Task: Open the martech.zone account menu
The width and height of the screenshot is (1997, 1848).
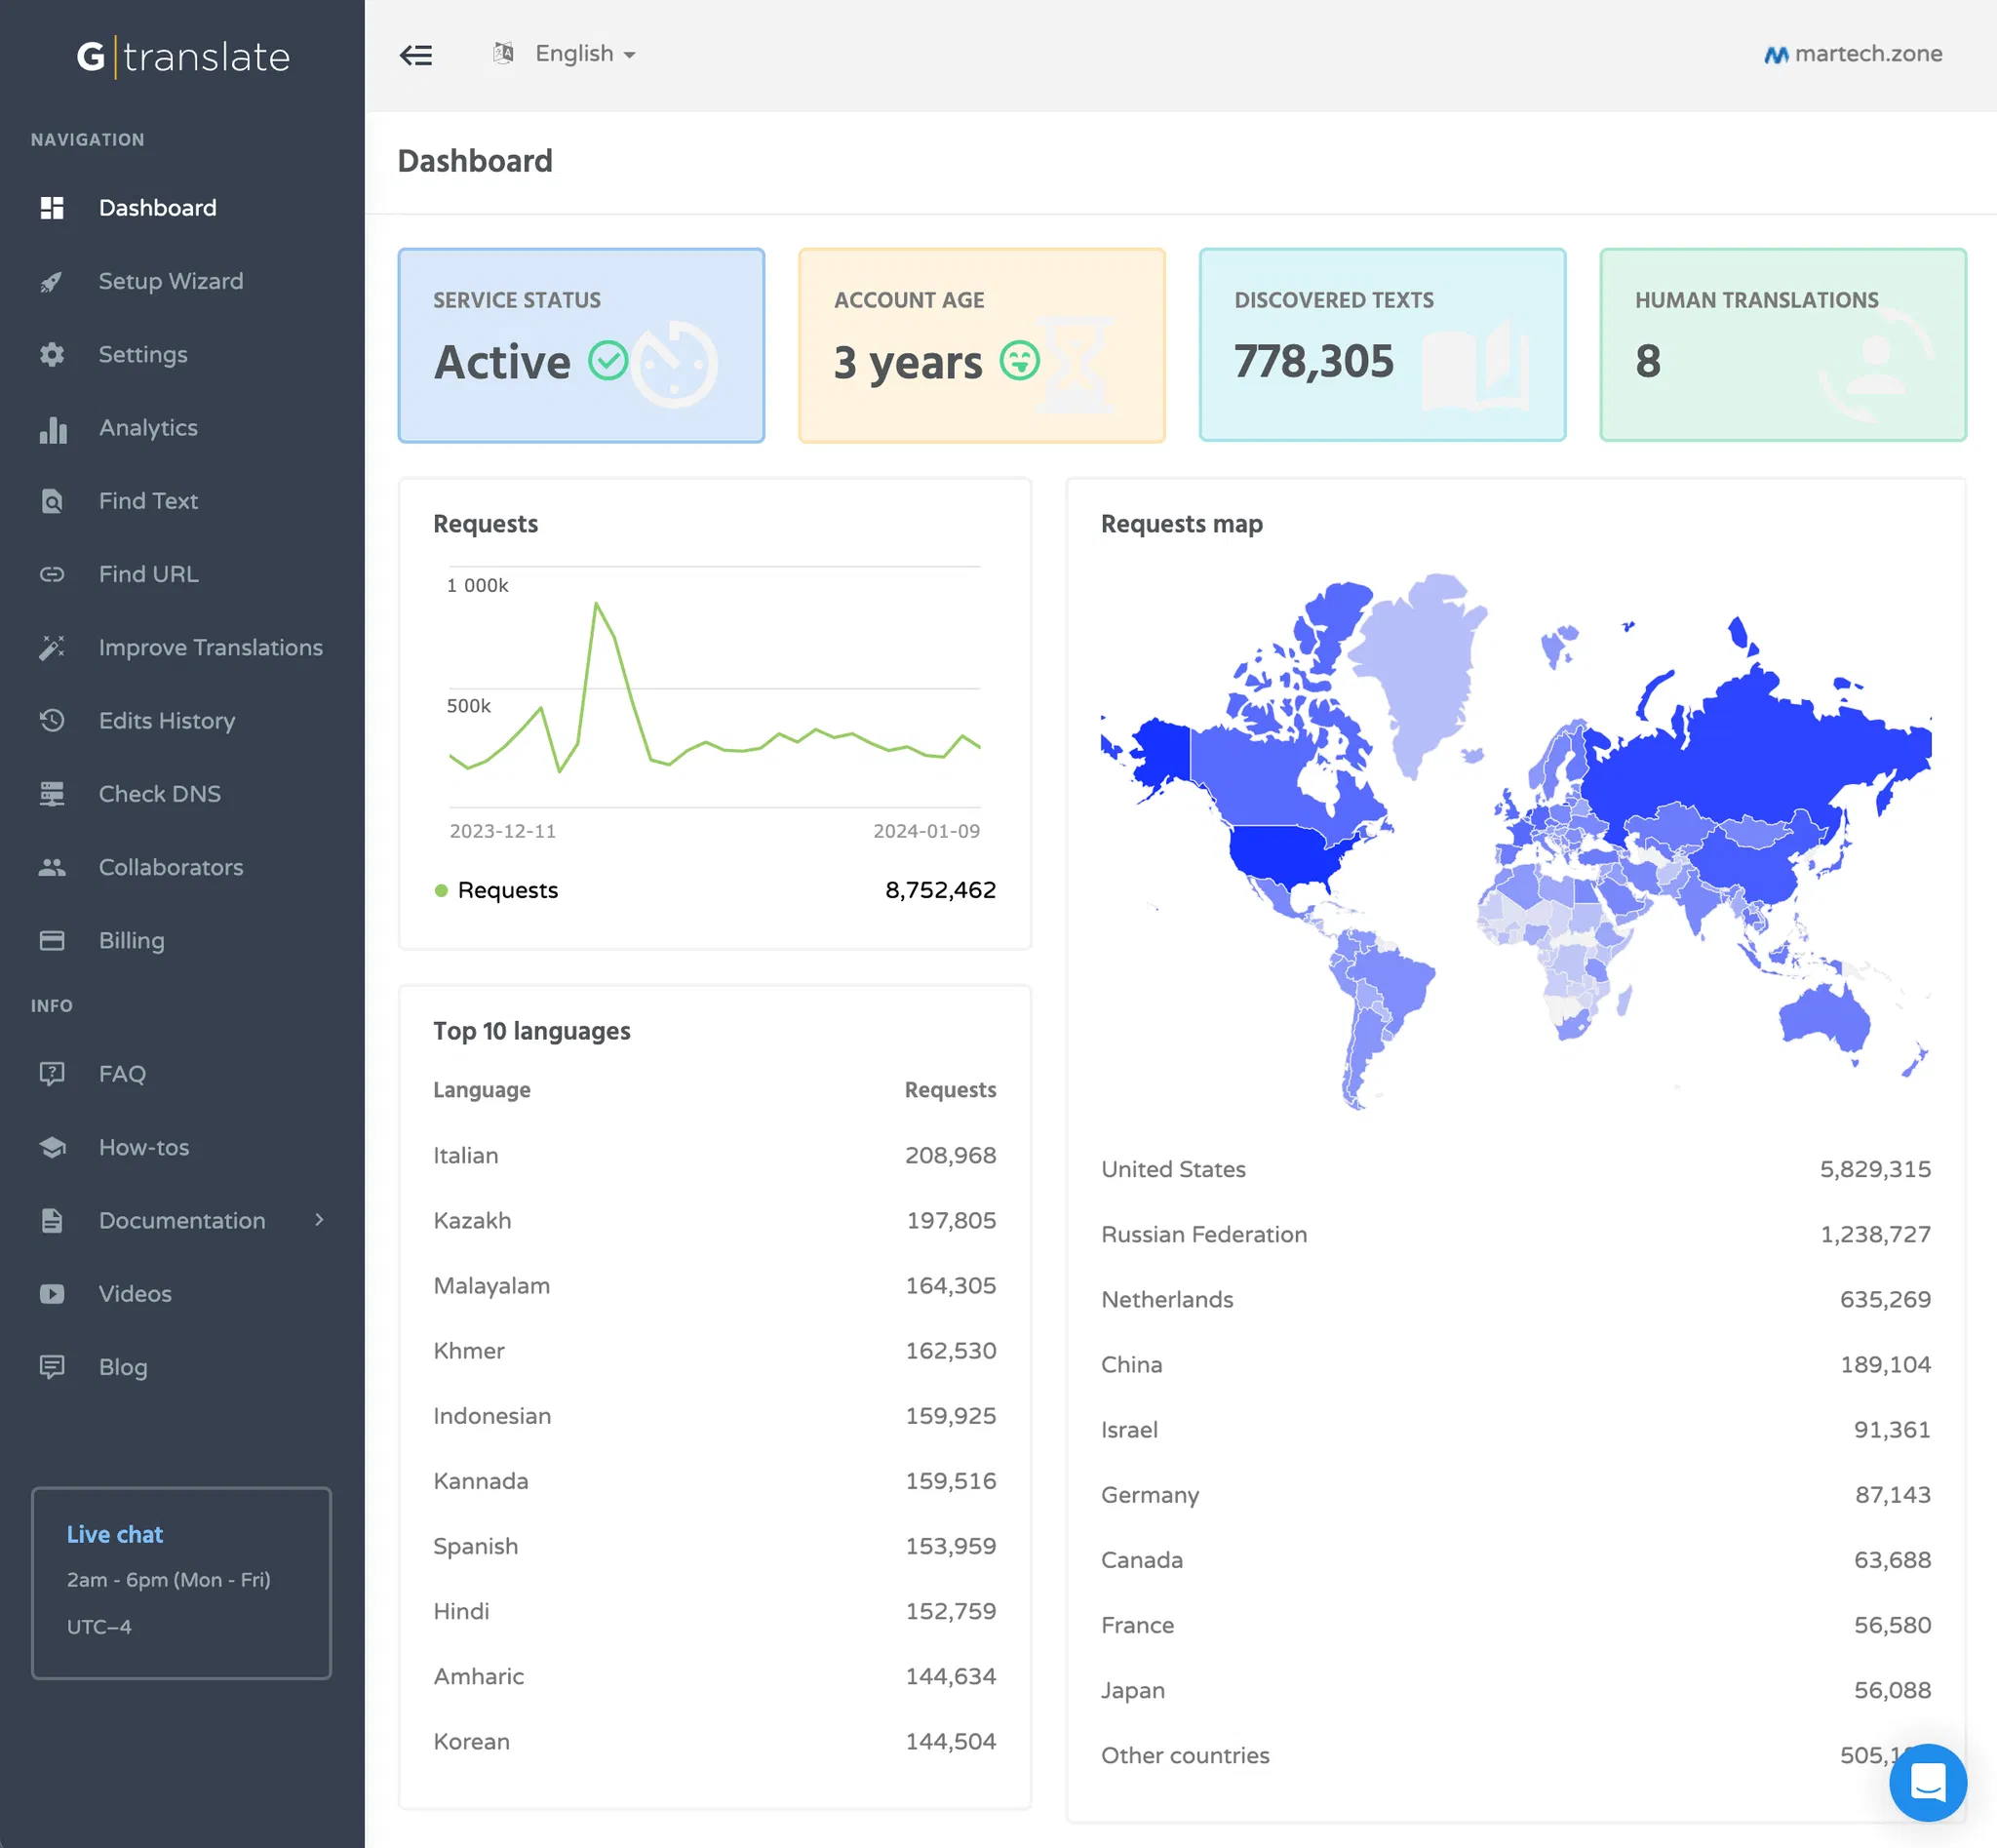Action: click(x=1853, y=54)
